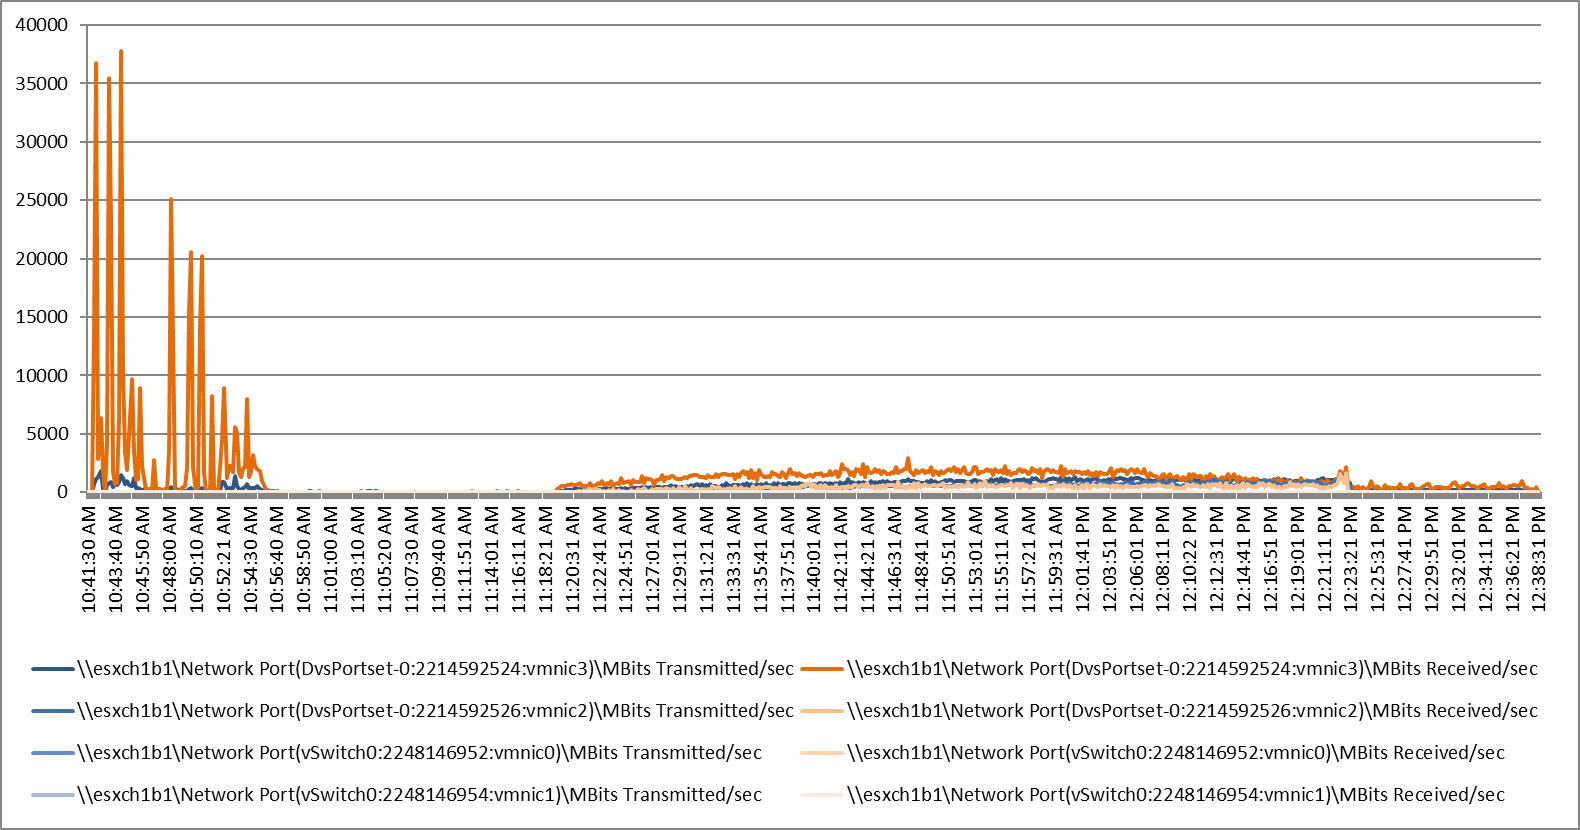Click the orange spike peaking at 25000

pyautogui.click(x=171, y=199)
